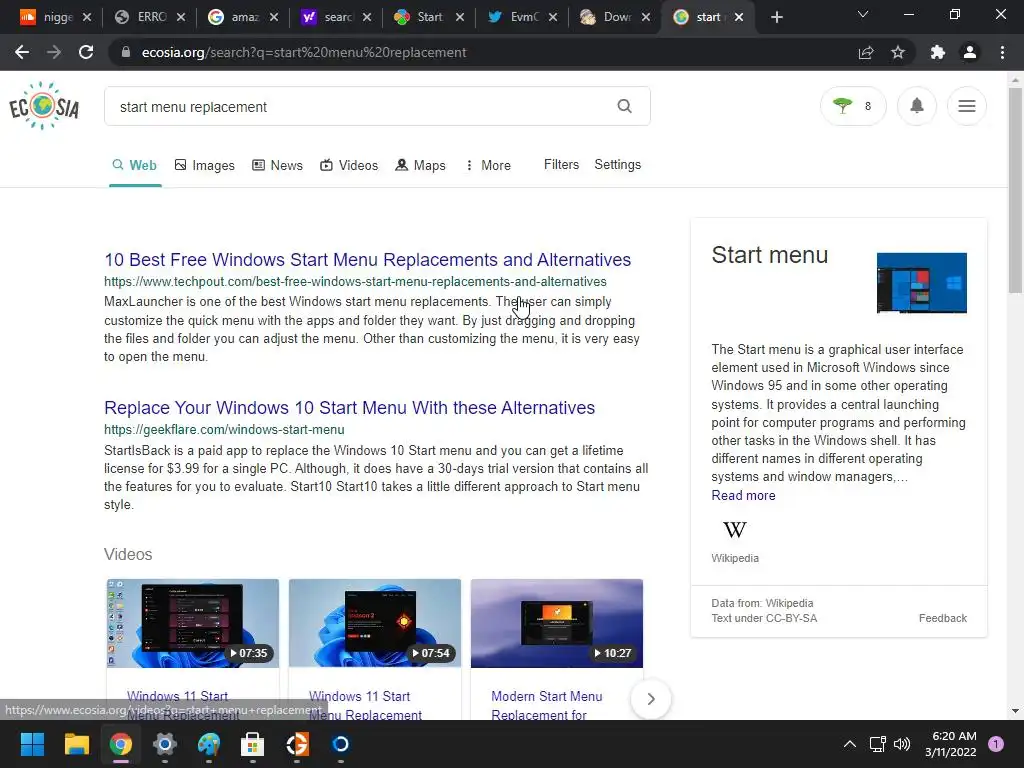Open the tree counter showing 8

tap(853, 106)
